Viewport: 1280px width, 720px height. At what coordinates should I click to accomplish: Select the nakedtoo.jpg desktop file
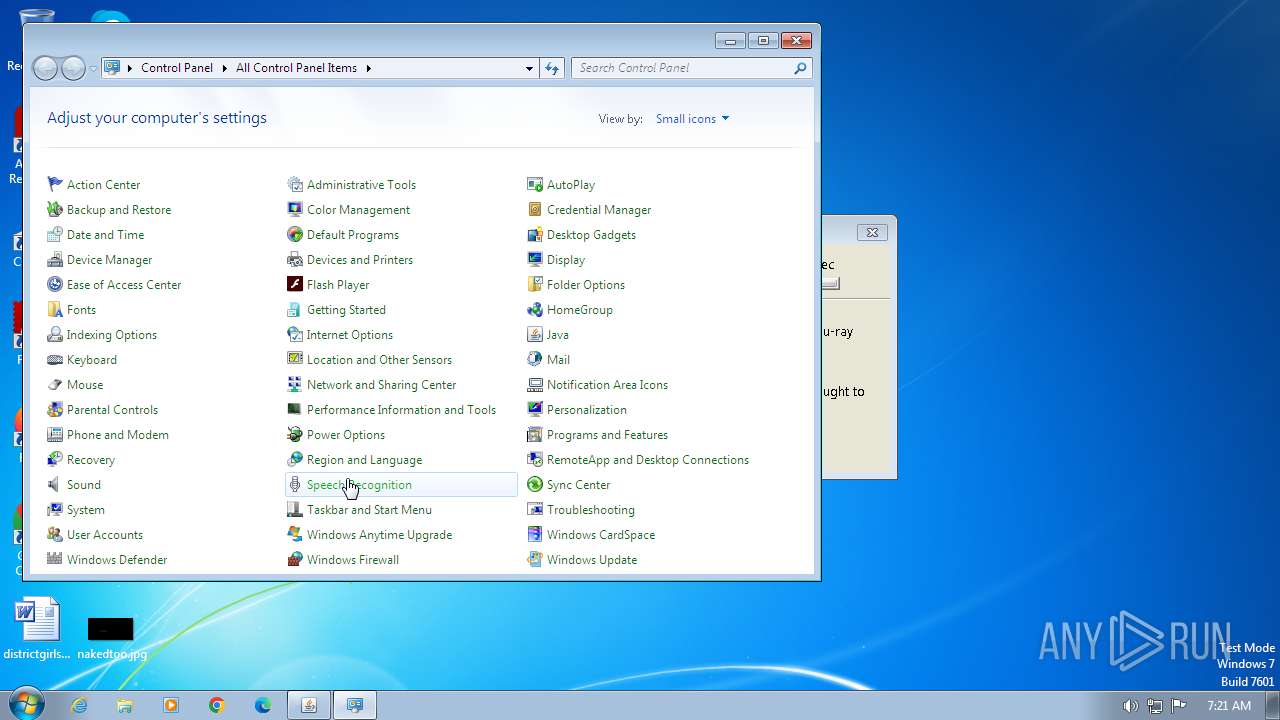tap(111, 636)
